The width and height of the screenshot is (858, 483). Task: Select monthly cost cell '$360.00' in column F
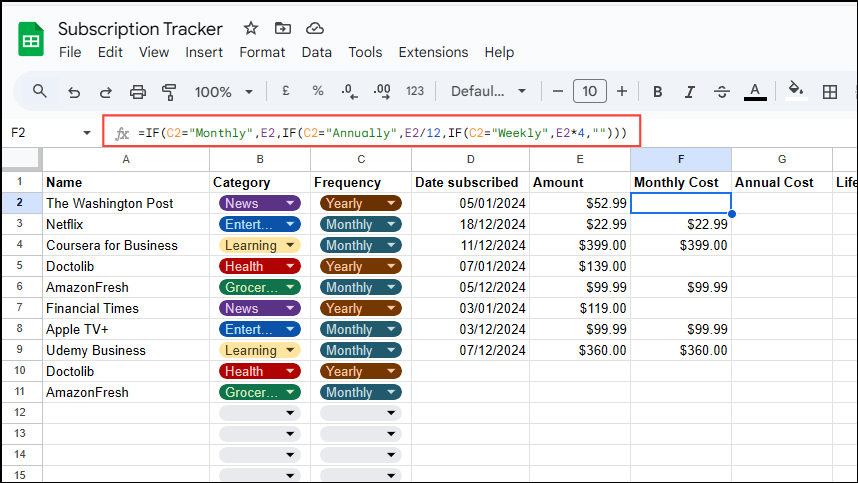pos(681,350)
